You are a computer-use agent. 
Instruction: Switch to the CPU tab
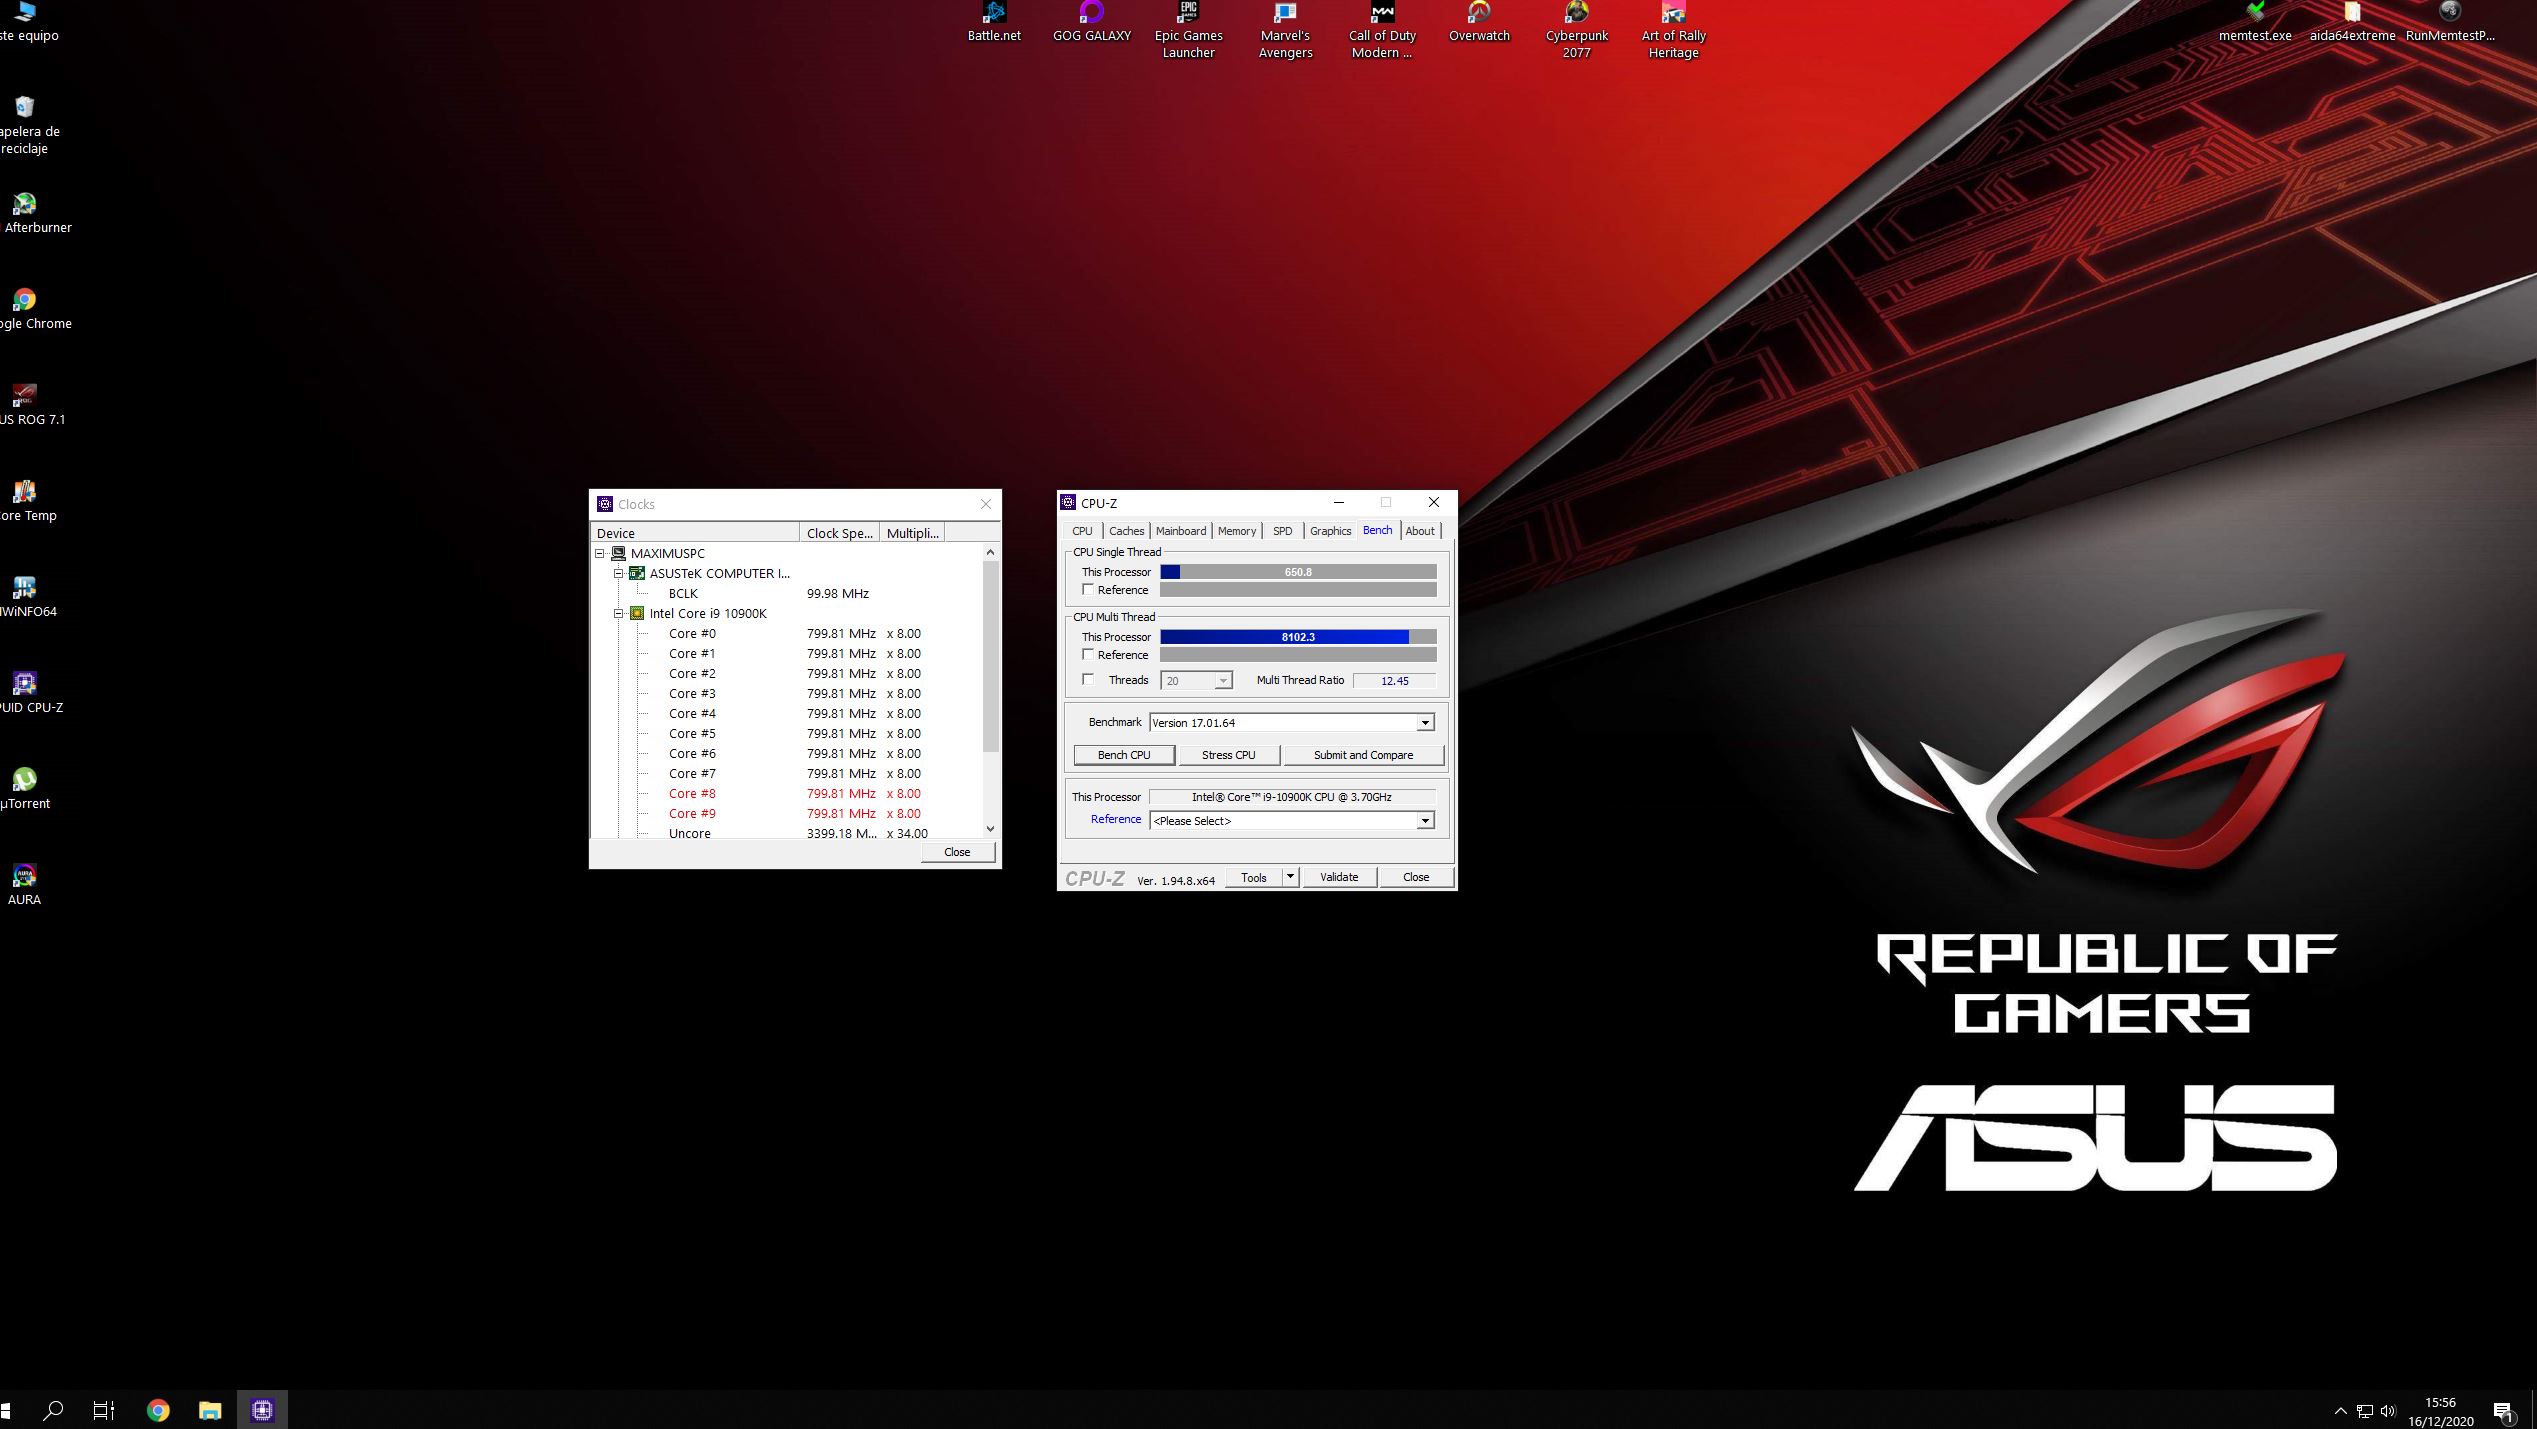(1082, 531)
